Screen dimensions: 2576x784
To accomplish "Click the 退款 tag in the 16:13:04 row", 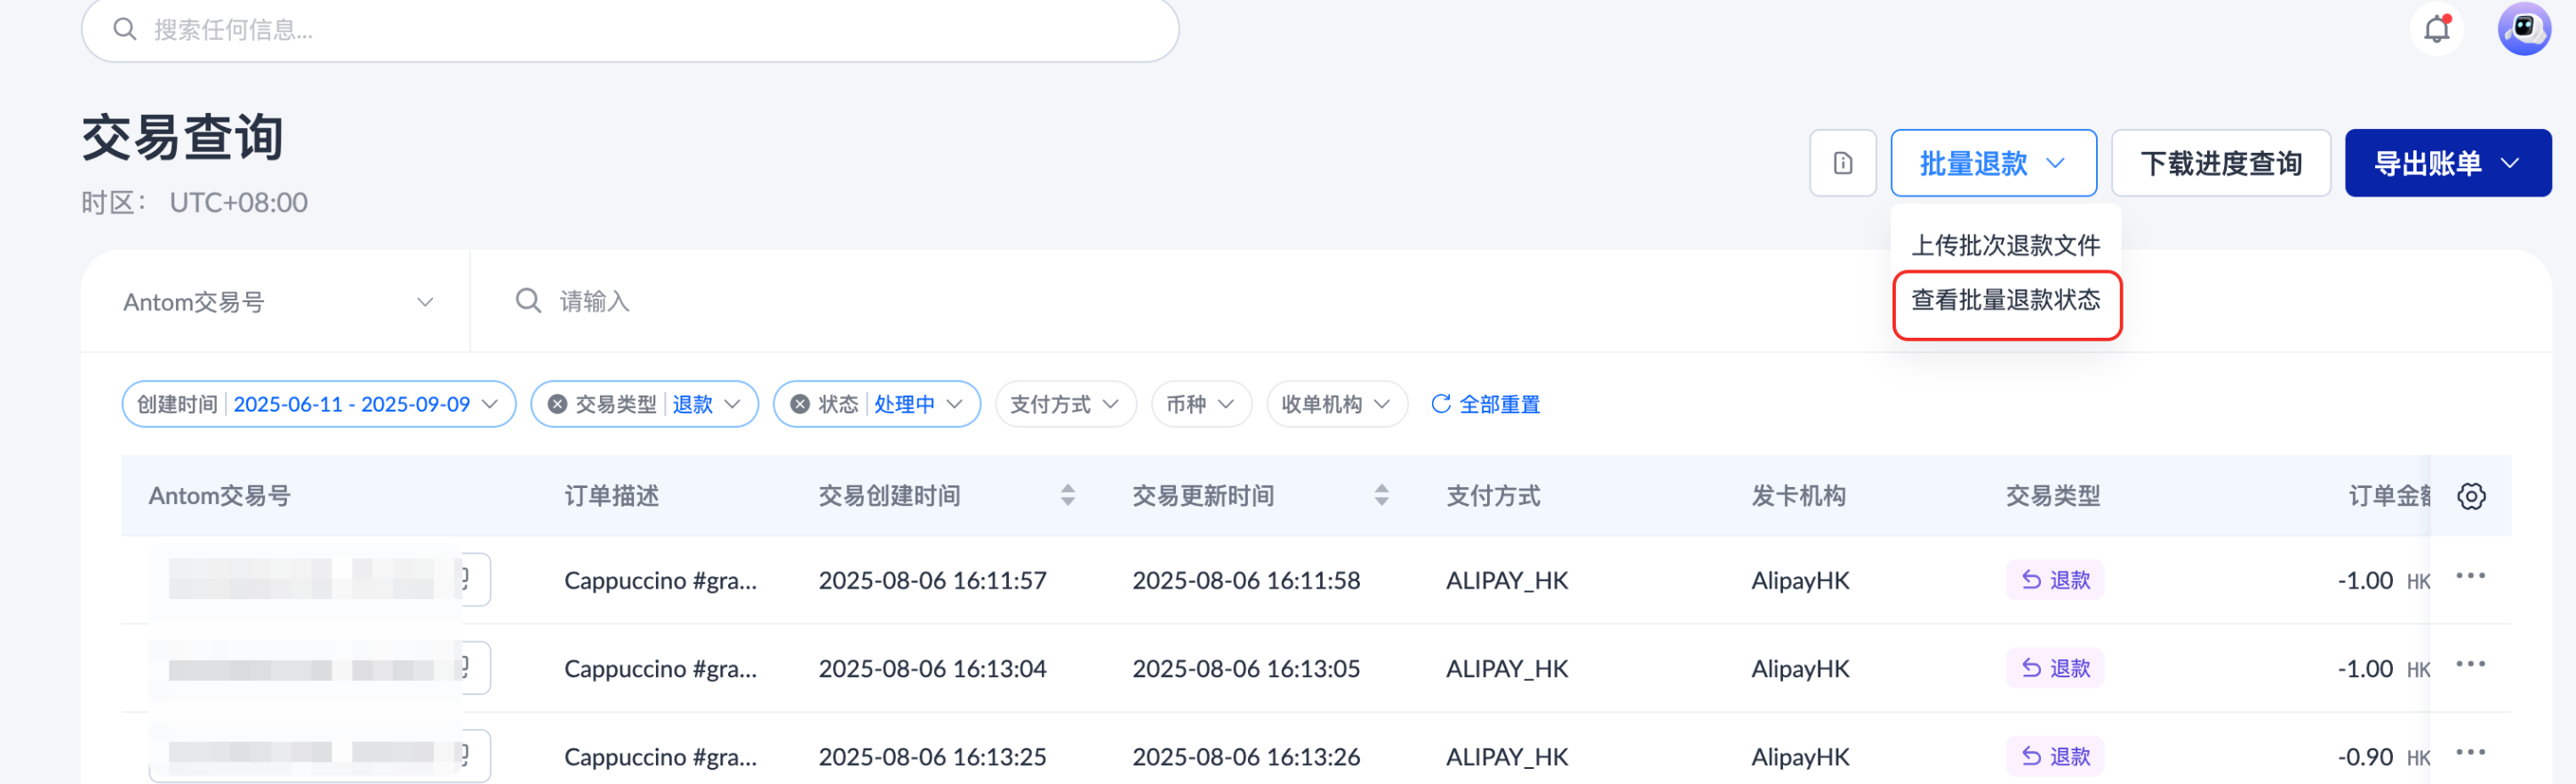I will point(2054,668).
